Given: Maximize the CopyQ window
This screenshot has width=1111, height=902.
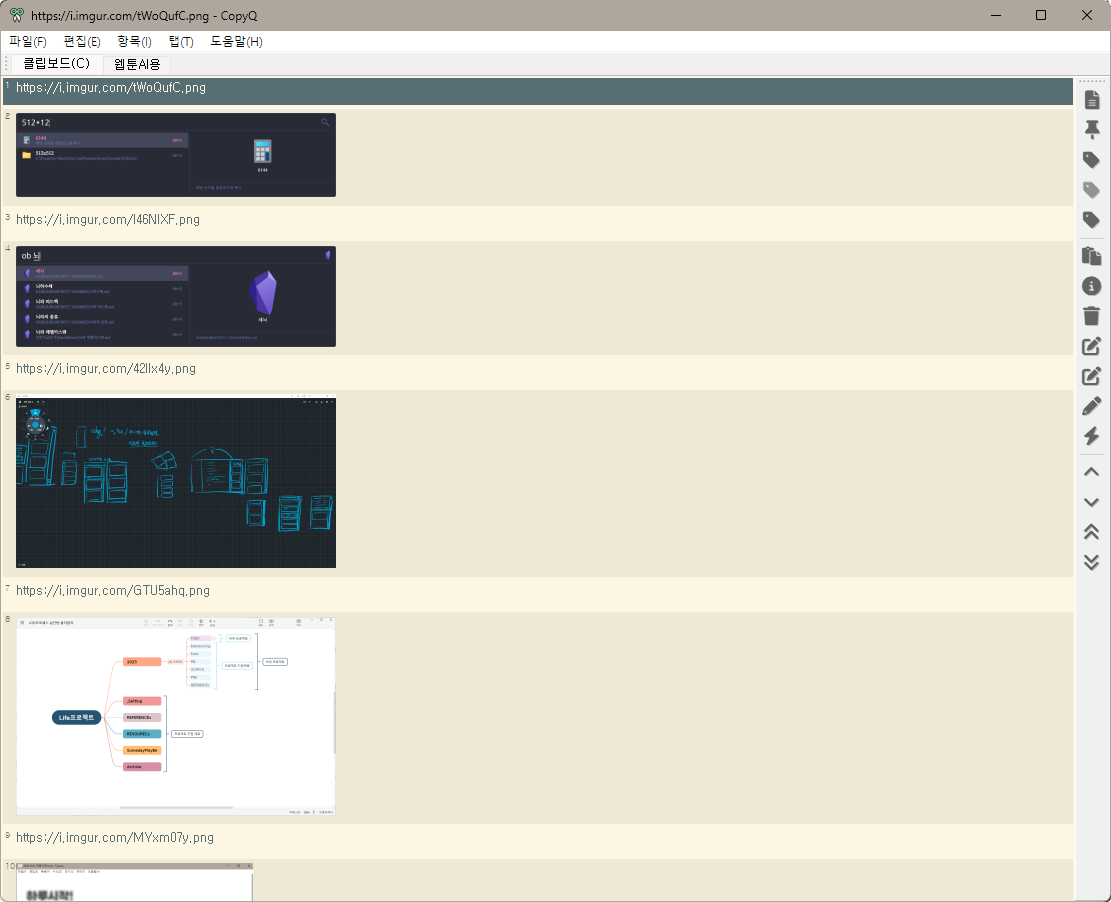Looking at the screenshot, I should click(1041, 15).
